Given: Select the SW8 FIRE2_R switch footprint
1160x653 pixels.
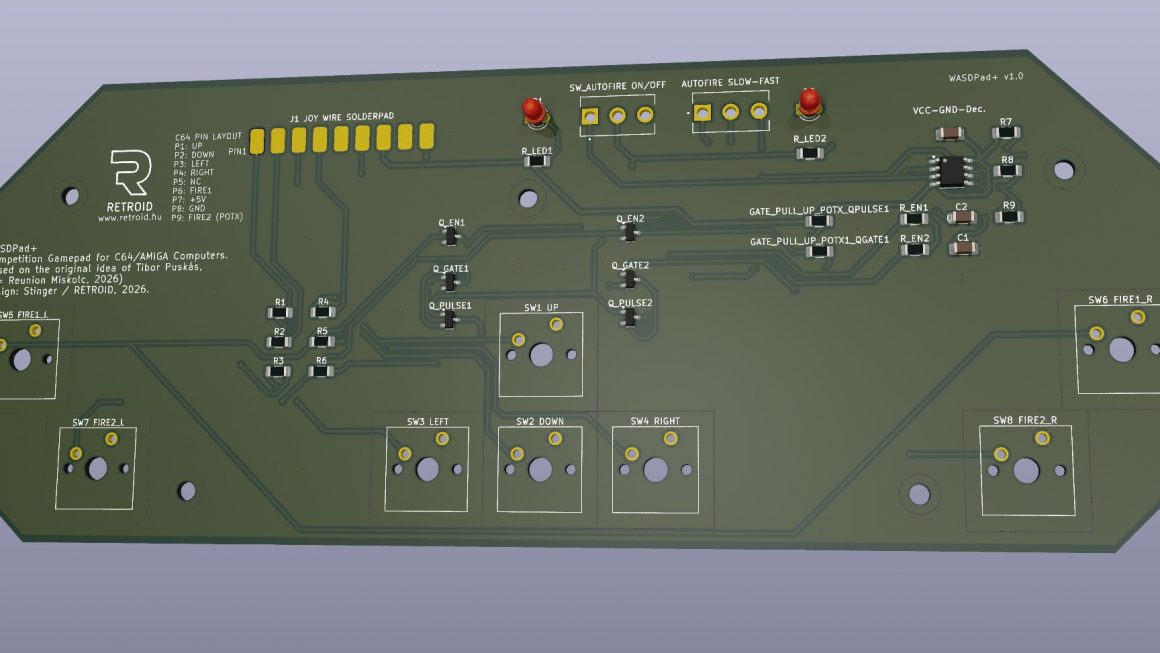Looking at the screenshot, I should tap(1025, 470).
